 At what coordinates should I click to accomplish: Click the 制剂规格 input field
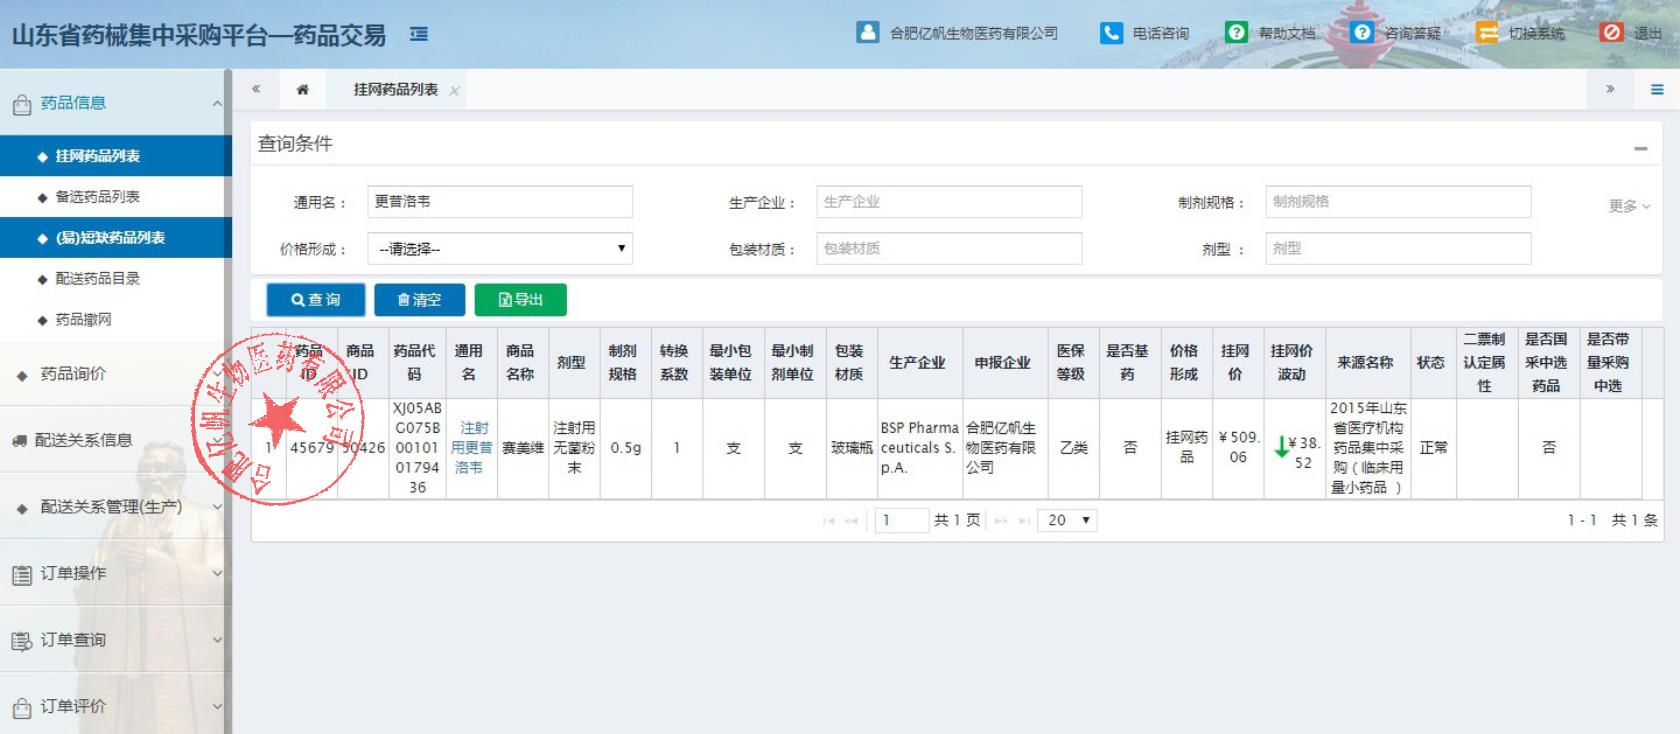click(1398, 201)
